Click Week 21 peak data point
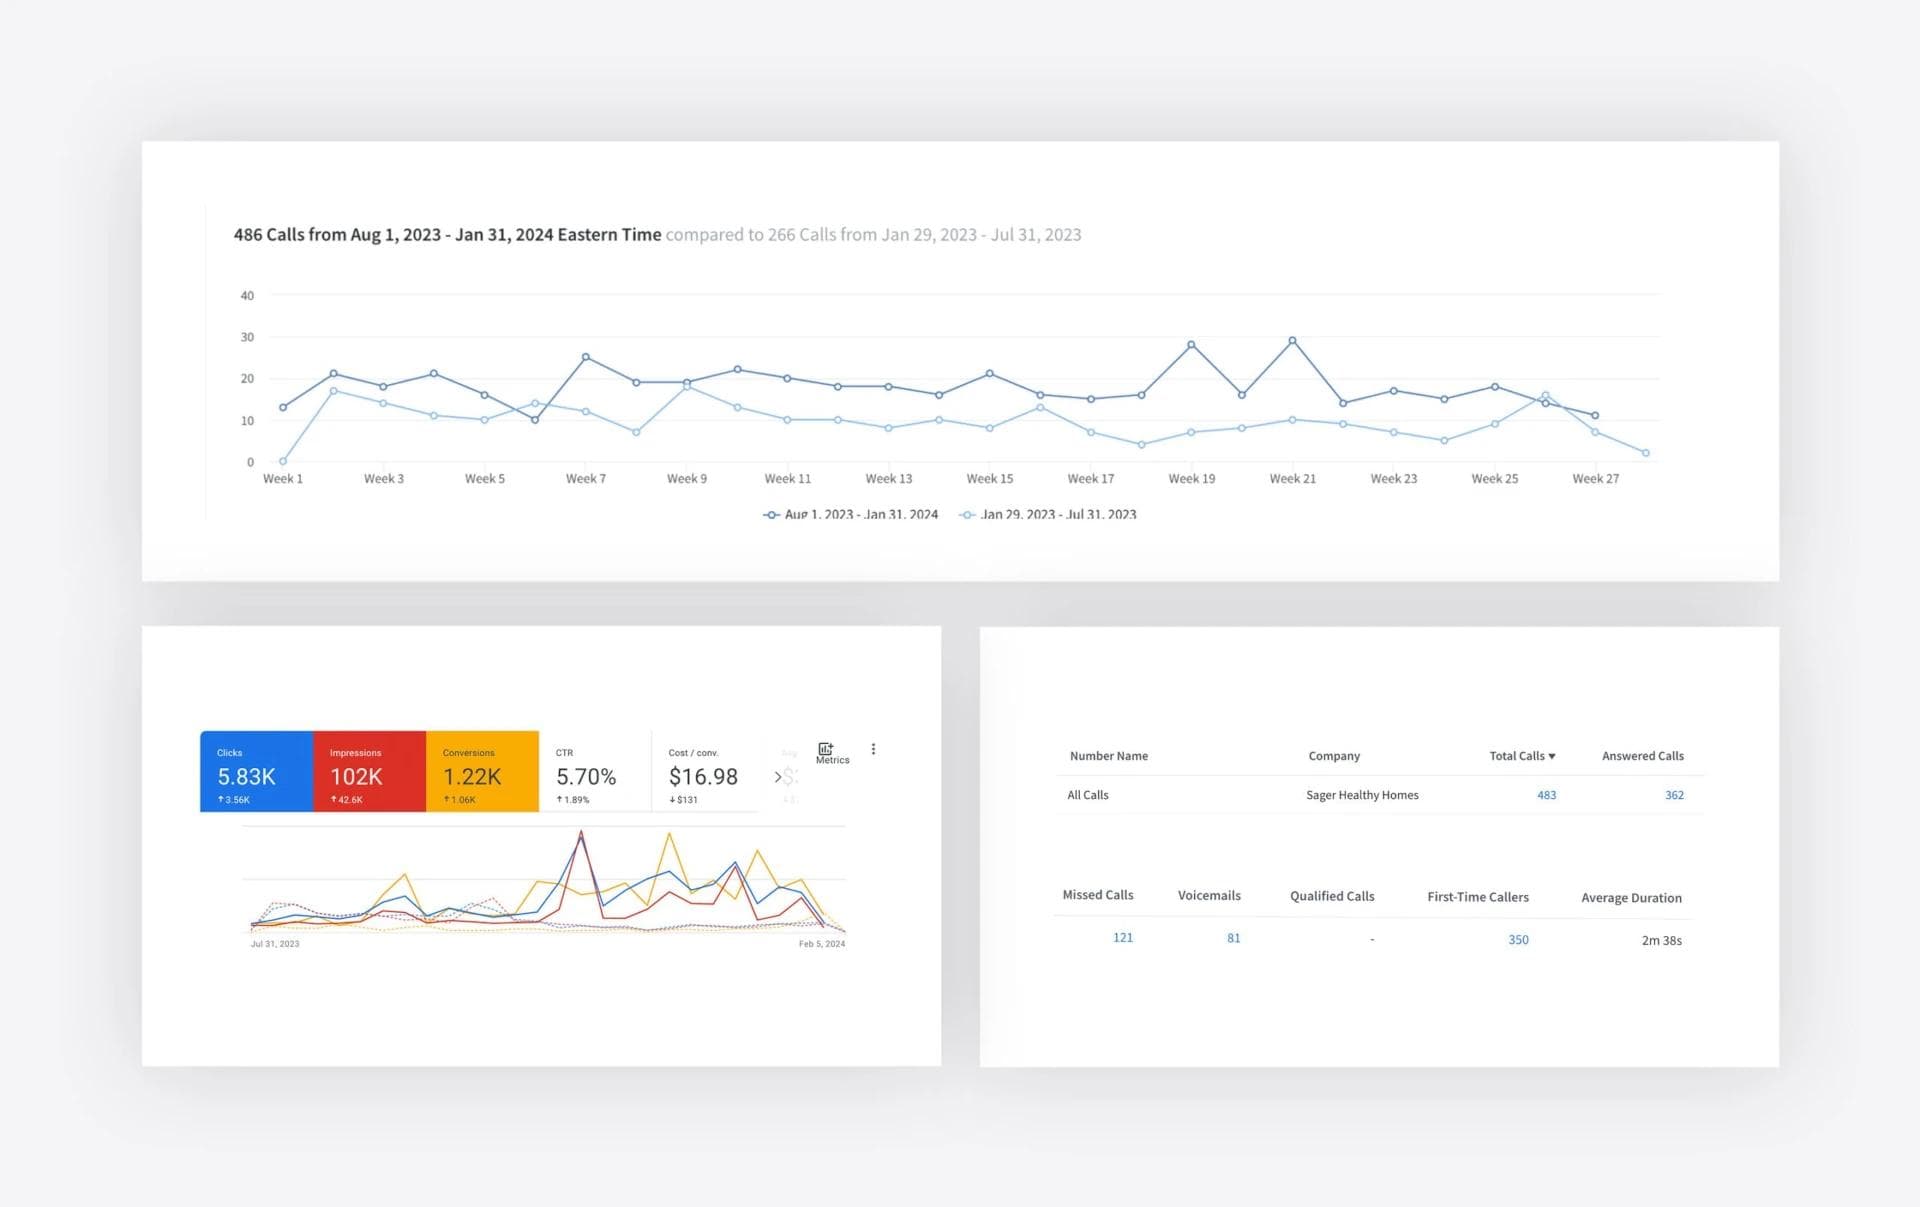Viewport: 1920px width, 1207px height. coord(1292,341)
